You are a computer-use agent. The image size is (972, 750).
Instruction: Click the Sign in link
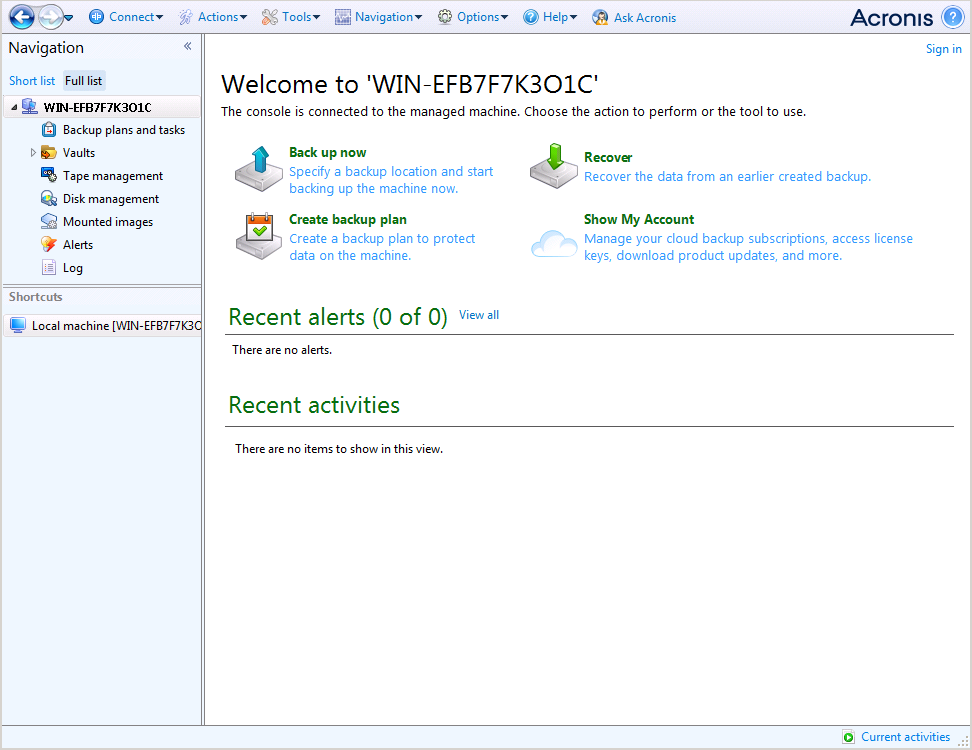pos(943,48)
